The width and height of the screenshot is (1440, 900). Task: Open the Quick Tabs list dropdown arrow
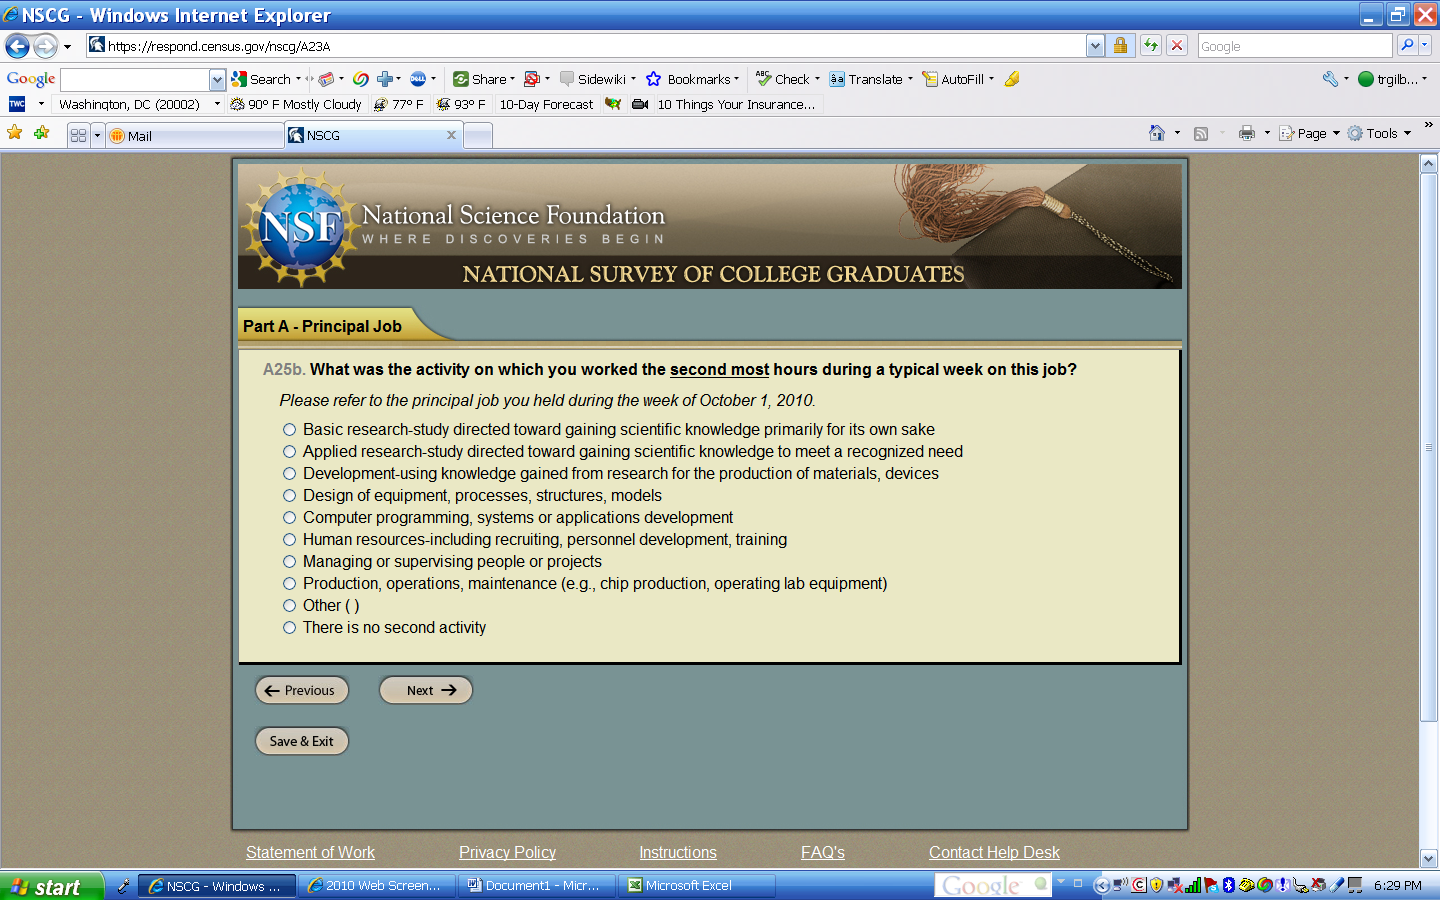(x=97, y=135)
